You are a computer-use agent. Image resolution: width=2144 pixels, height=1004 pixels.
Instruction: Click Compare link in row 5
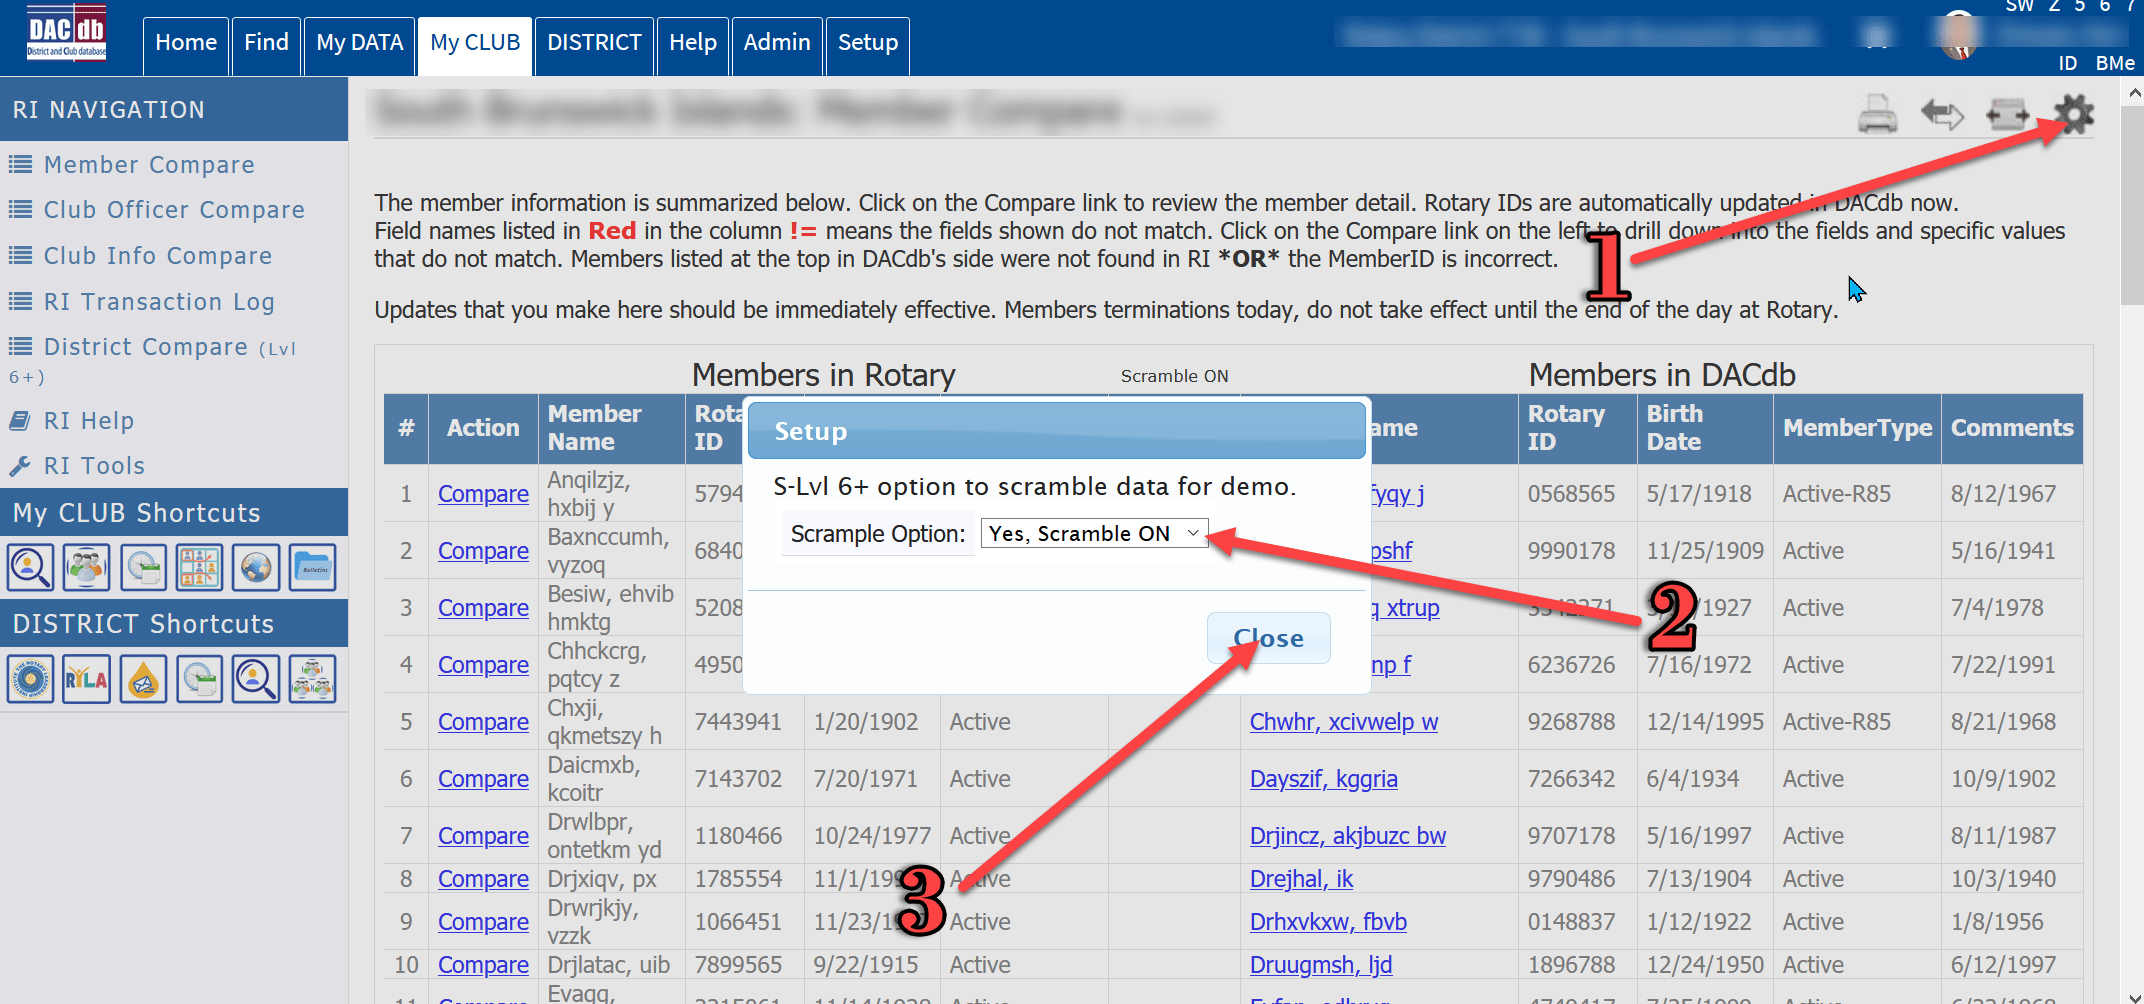pos(483,722)
